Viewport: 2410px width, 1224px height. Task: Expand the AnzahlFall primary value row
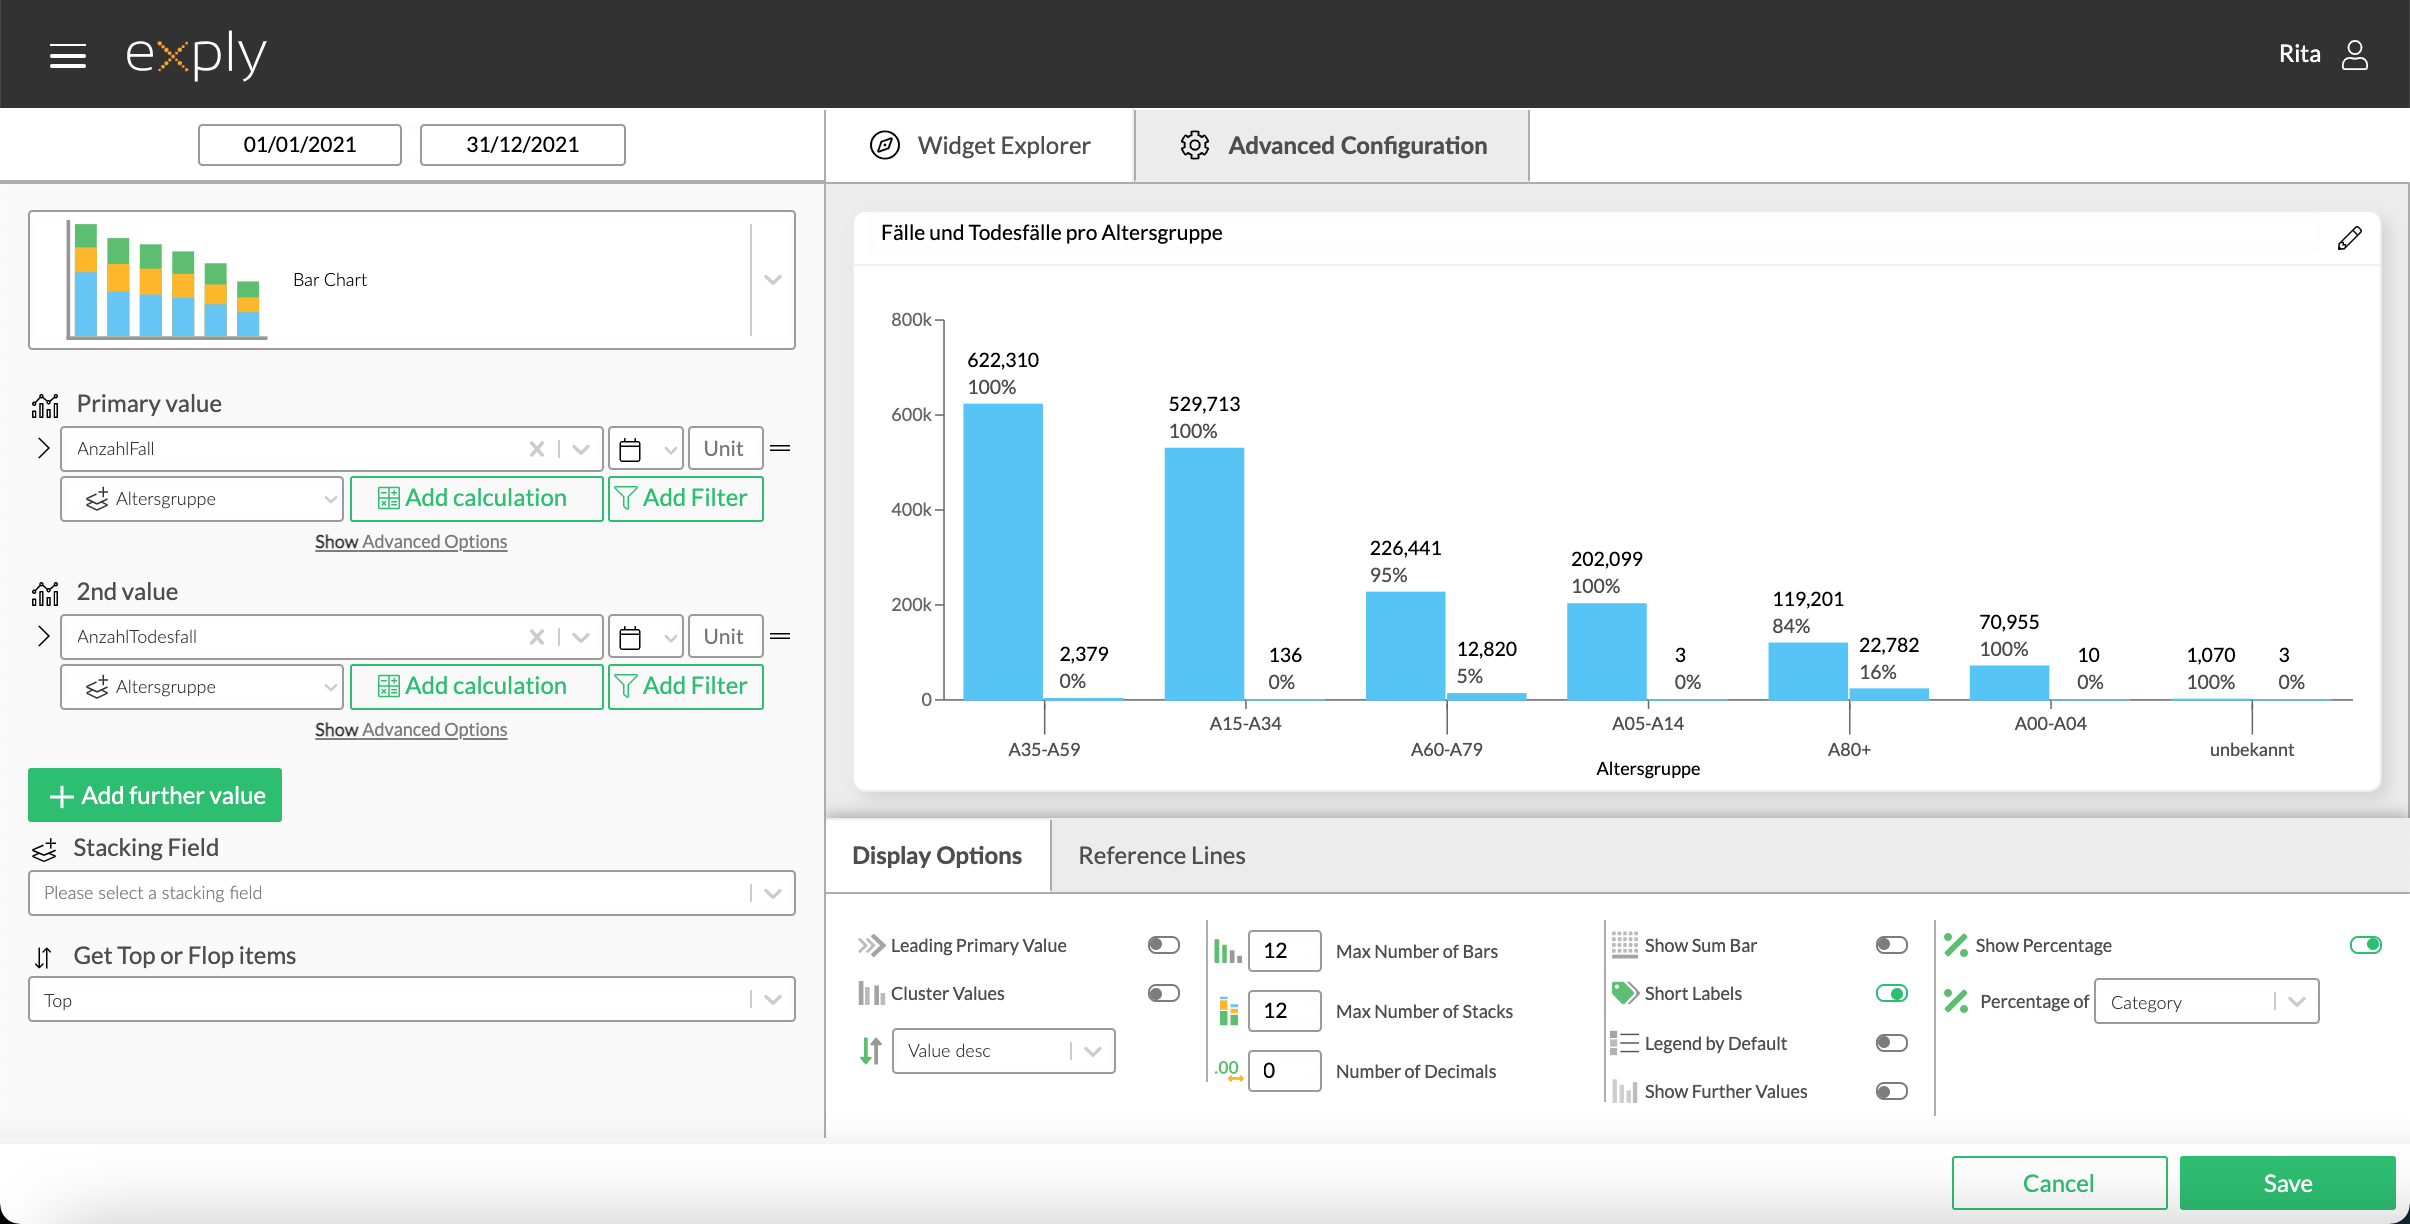(43, 448)
